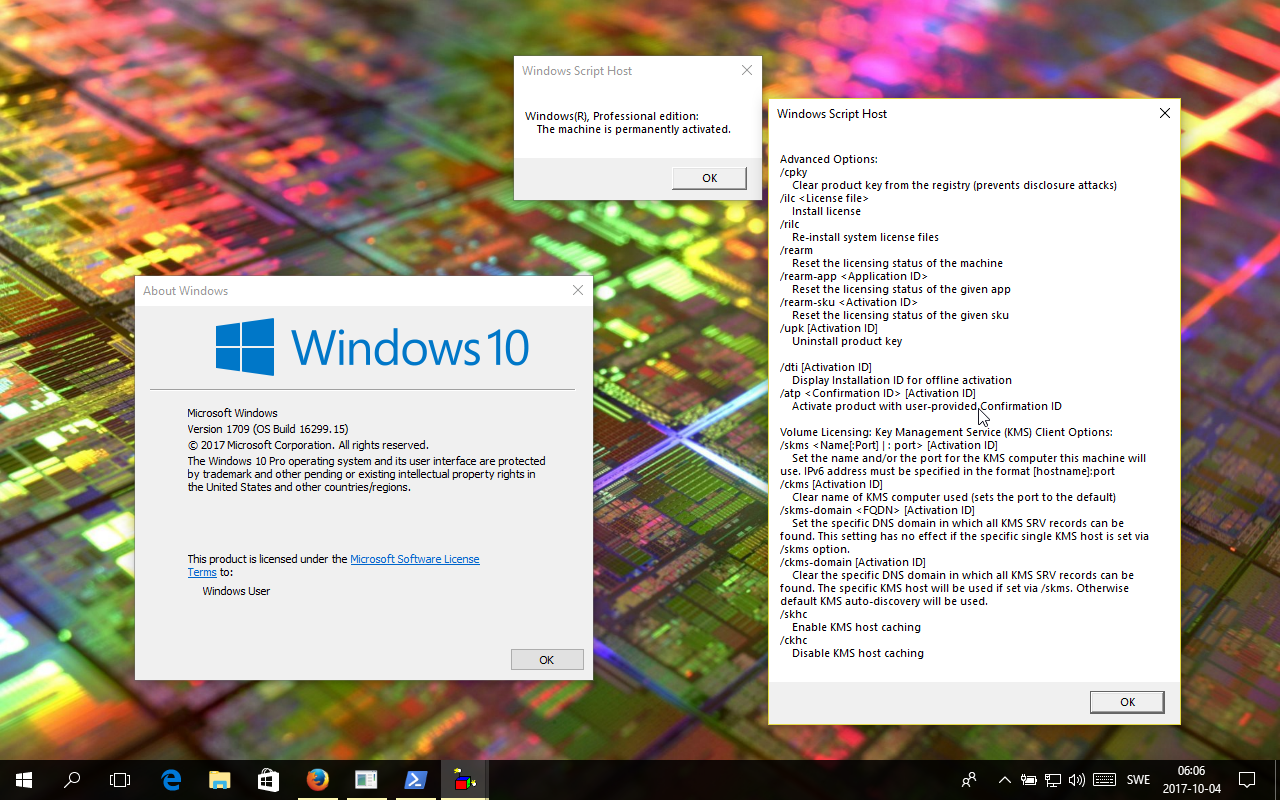Close the About Windows dialog
This screenshot has height=800, width=1280.
click(x=577, y=290)
